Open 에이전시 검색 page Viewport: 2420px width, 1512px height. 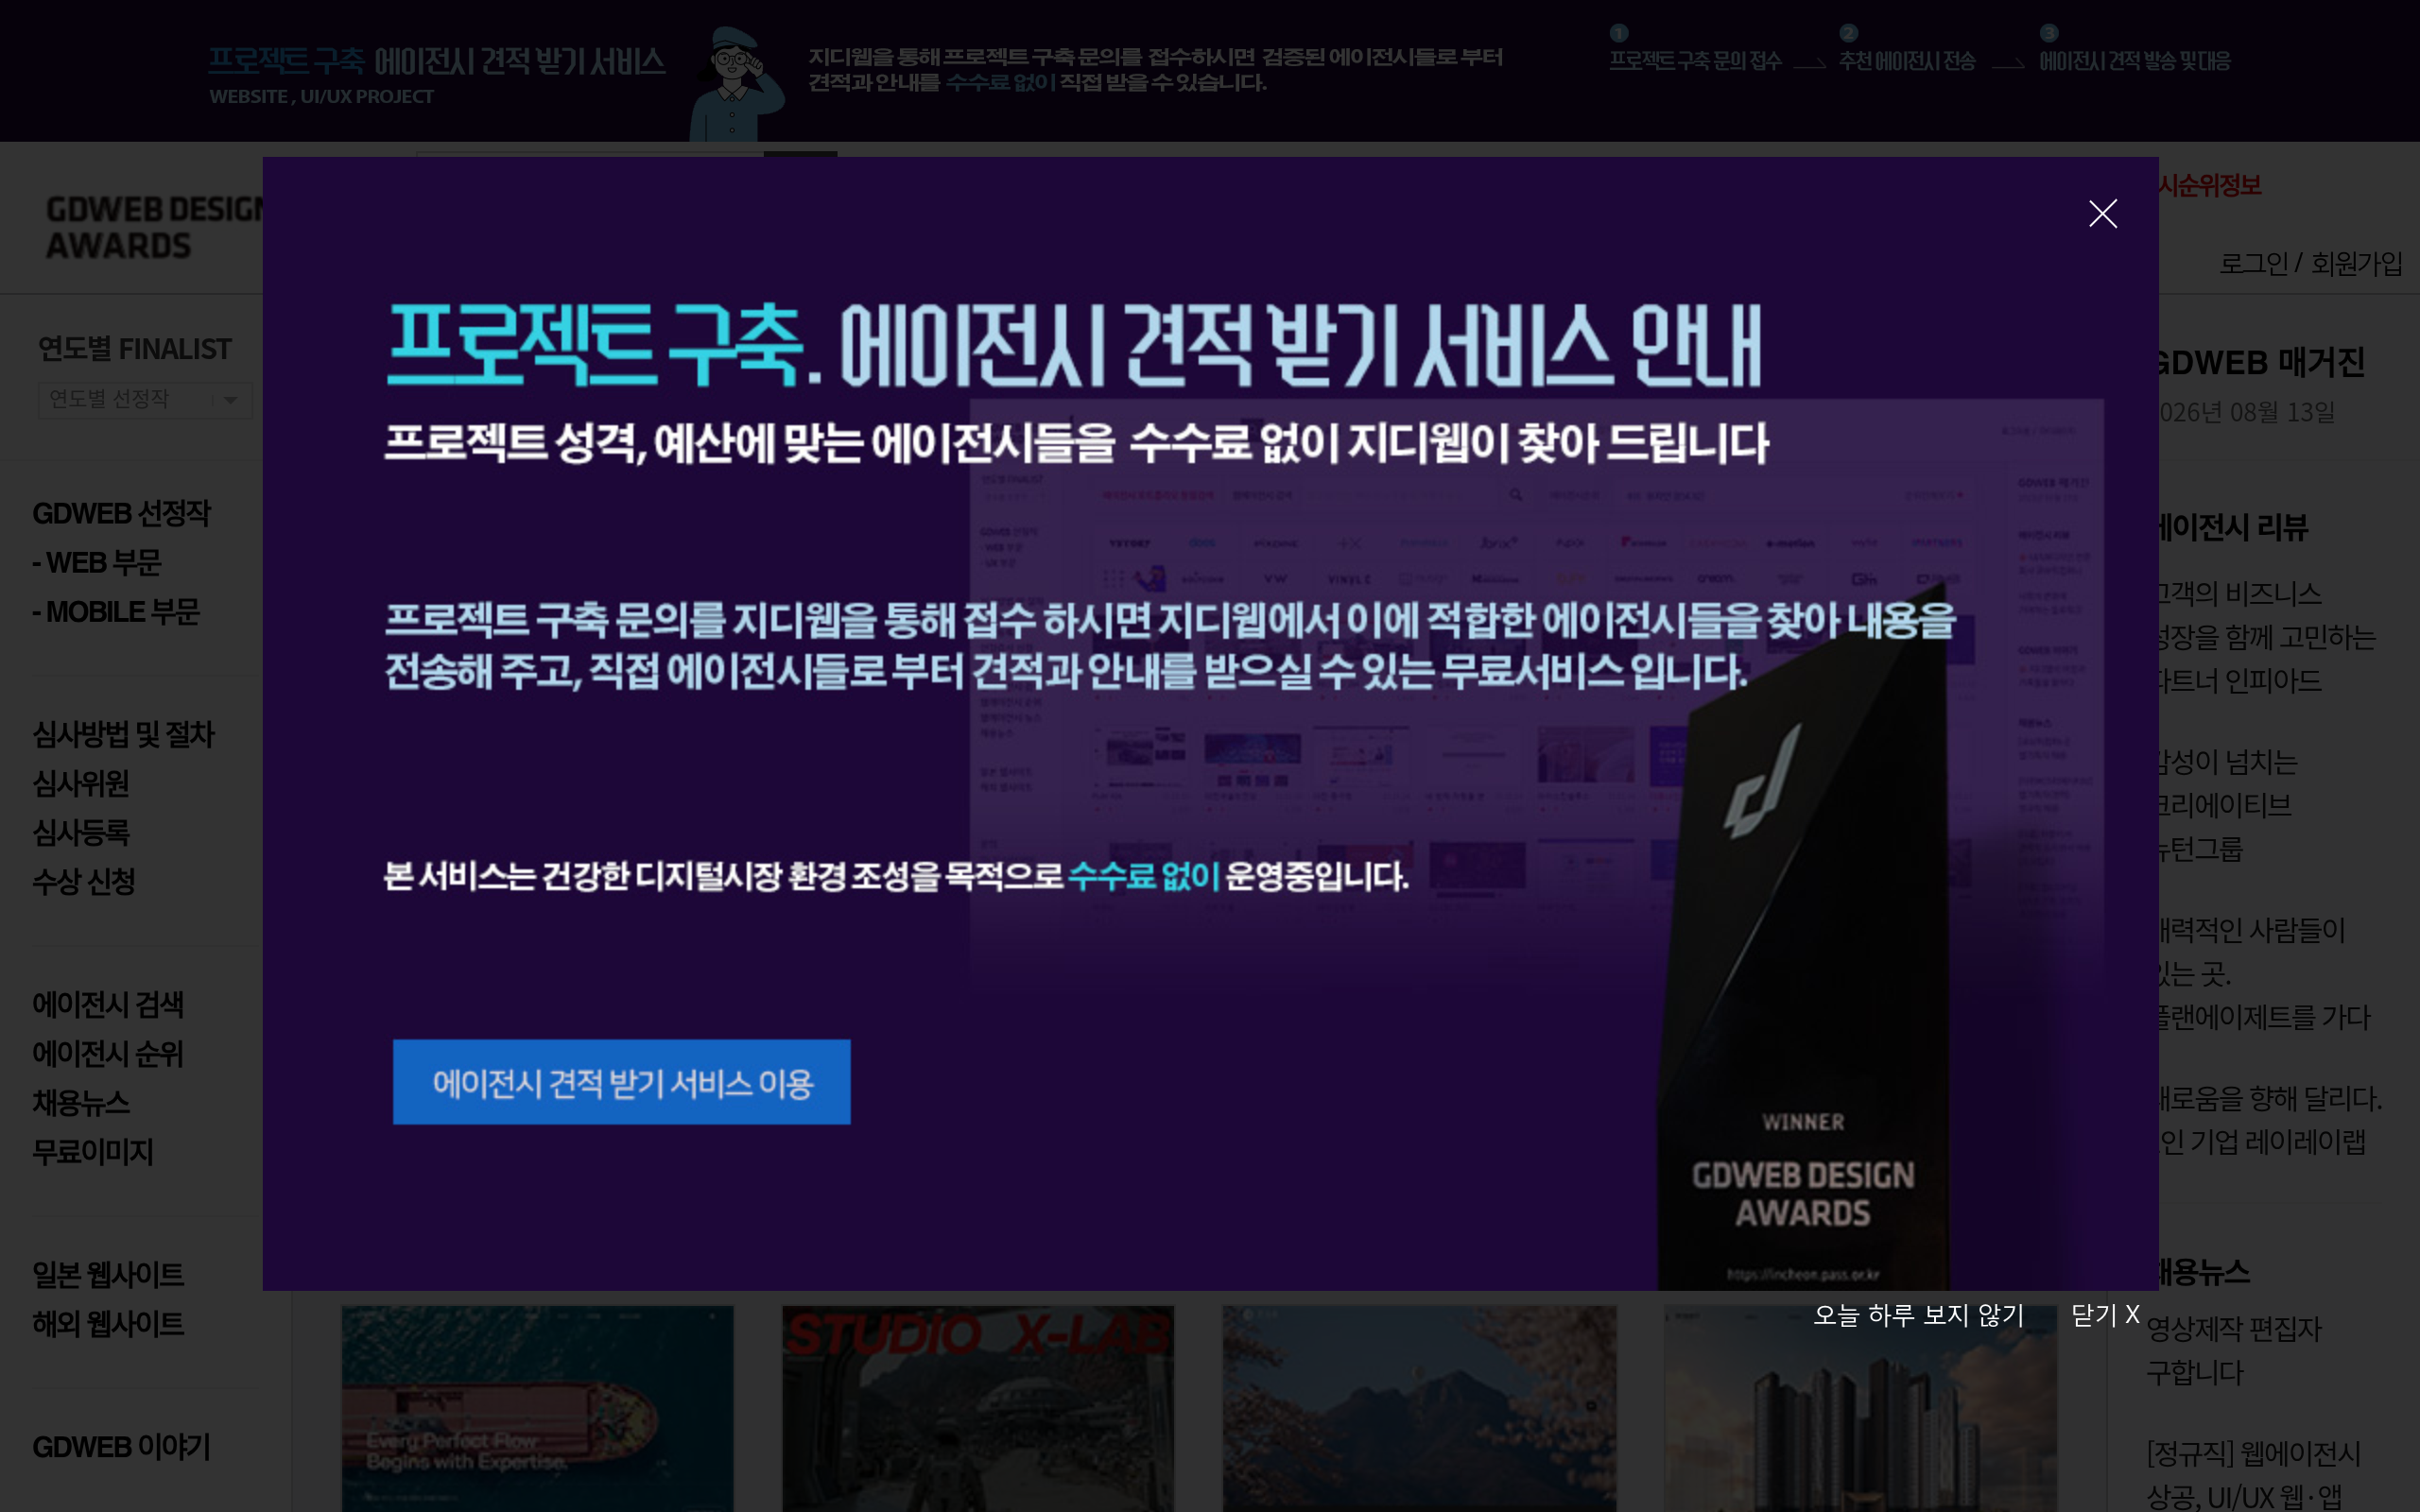coord(108,1004)
